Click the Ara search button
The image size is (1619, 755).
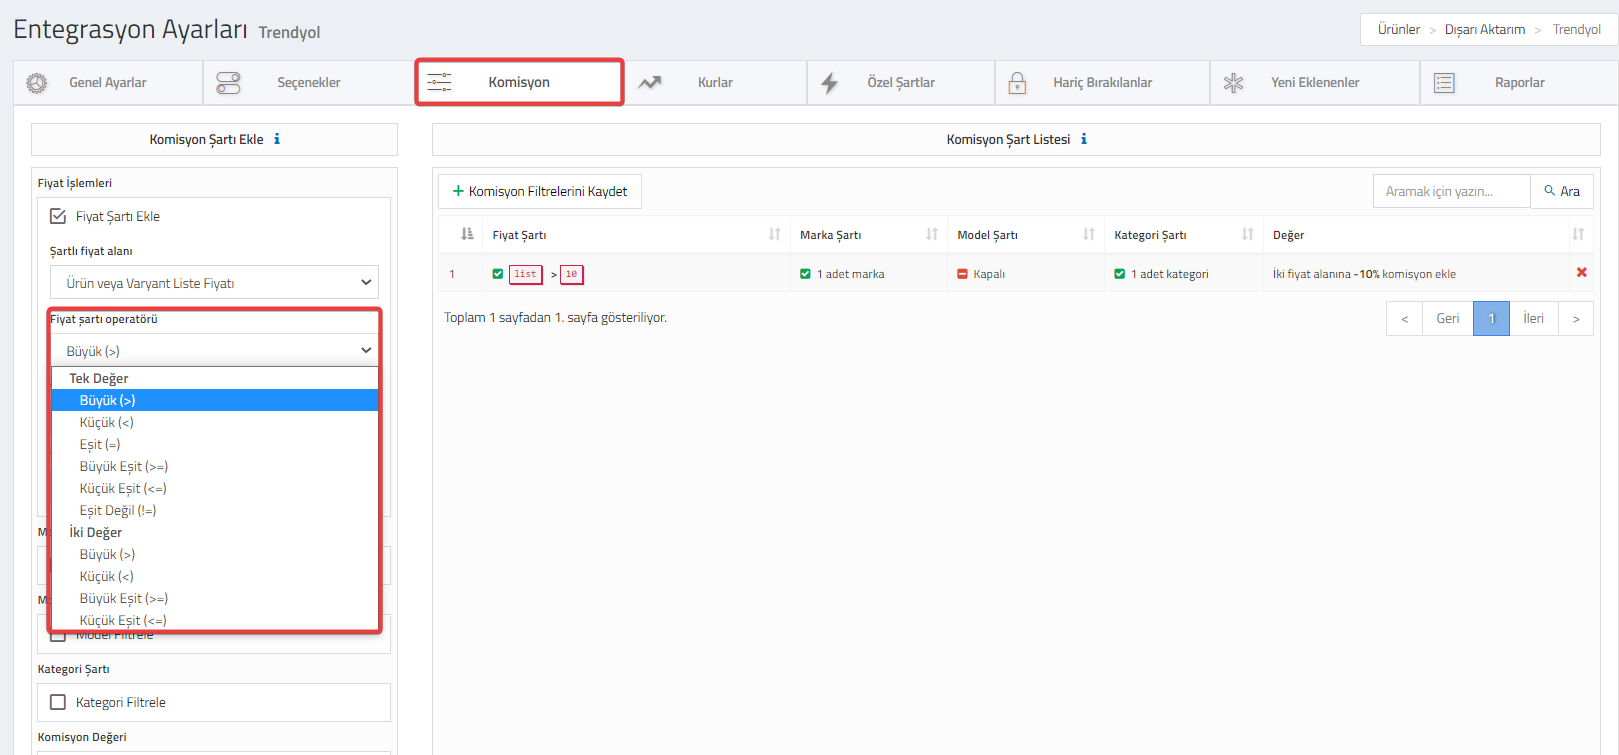1562,191
